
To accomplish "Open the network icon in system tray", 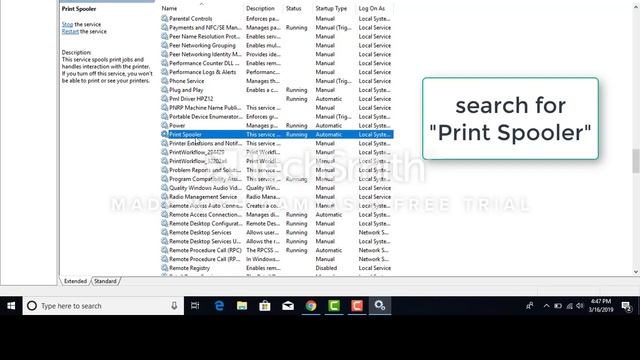I will tap(569, 306).
